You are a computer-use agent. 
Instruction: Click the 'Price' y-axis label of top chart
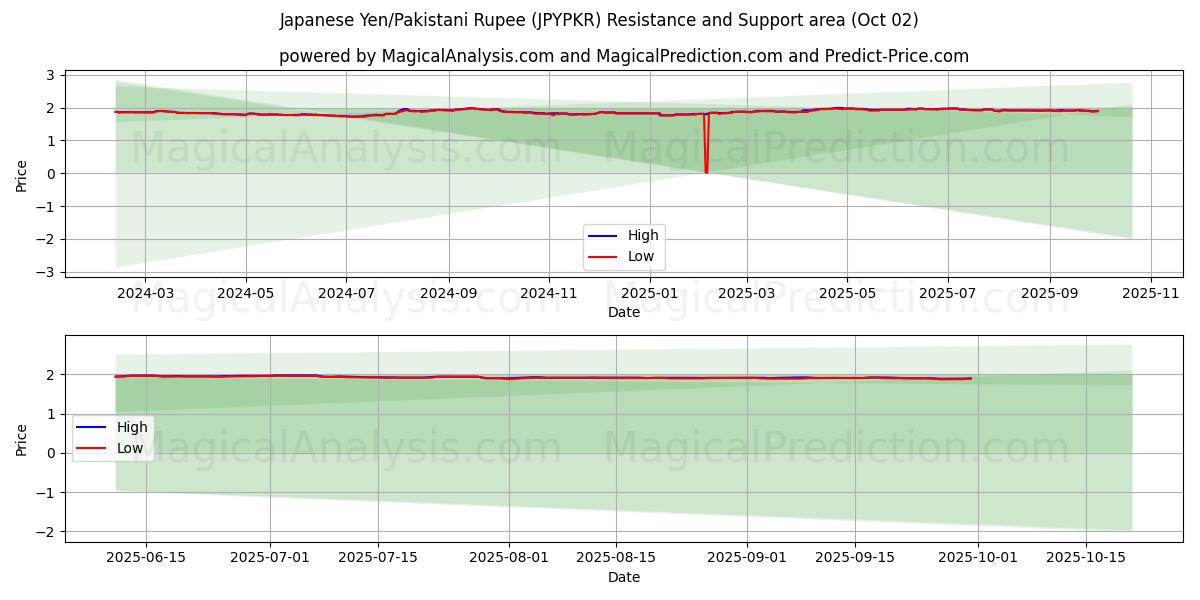[x=22, y=174]
